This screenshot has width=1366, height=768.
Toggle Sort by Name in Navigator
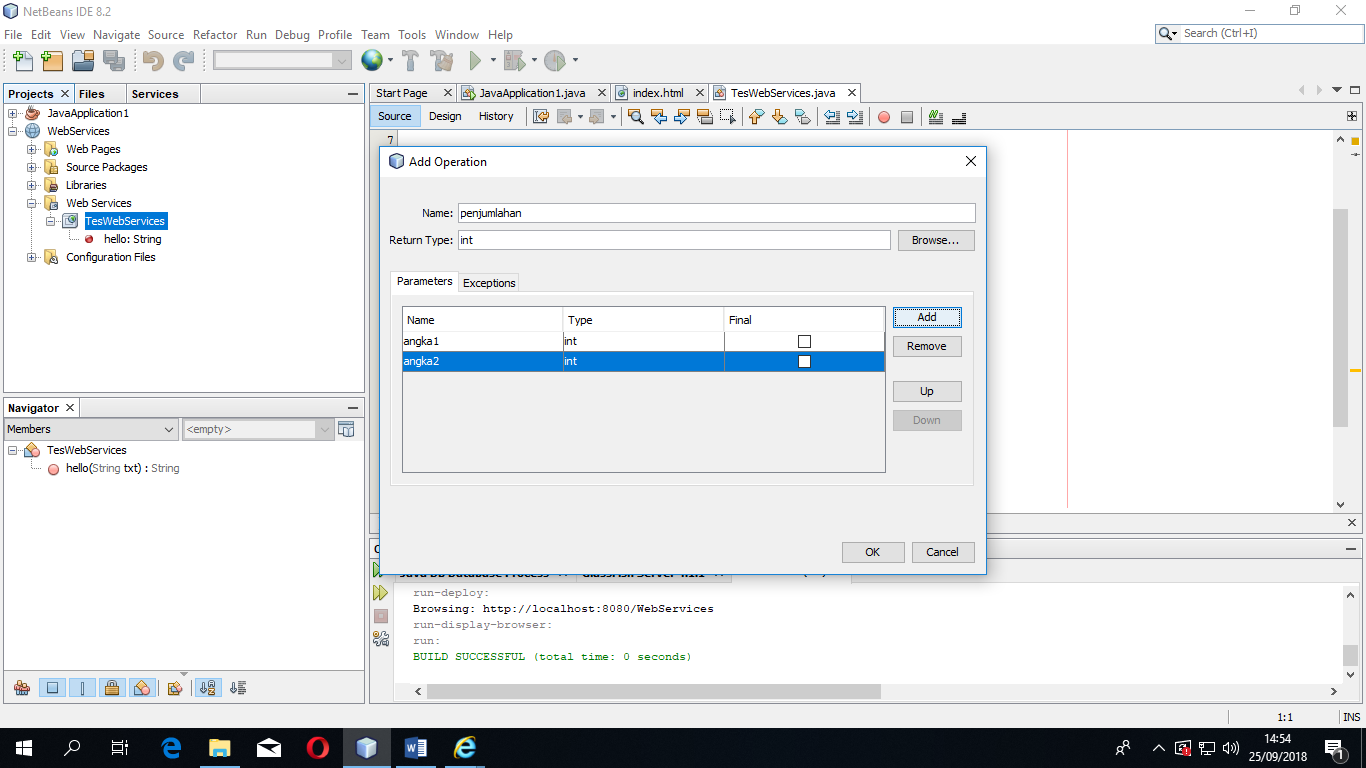(x=208, y=688)
